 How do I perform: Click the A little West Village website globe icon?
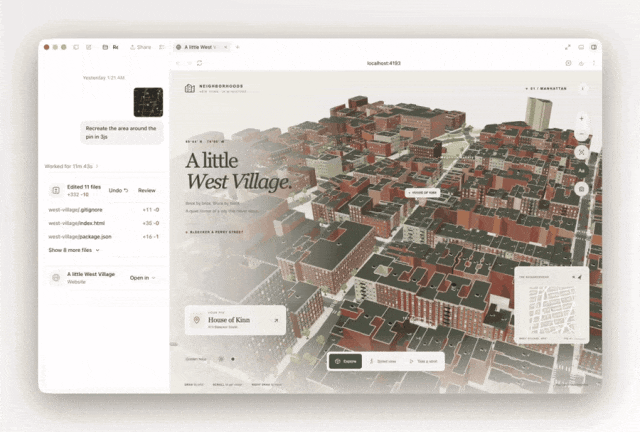tap(56, 278)
